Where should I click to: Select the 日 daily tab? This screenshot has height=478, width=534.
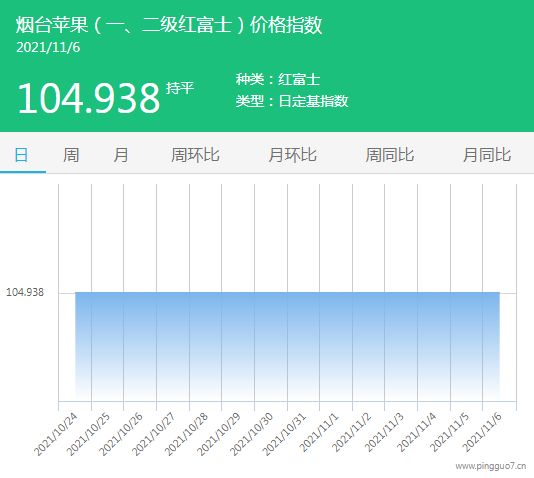(21, 155)
